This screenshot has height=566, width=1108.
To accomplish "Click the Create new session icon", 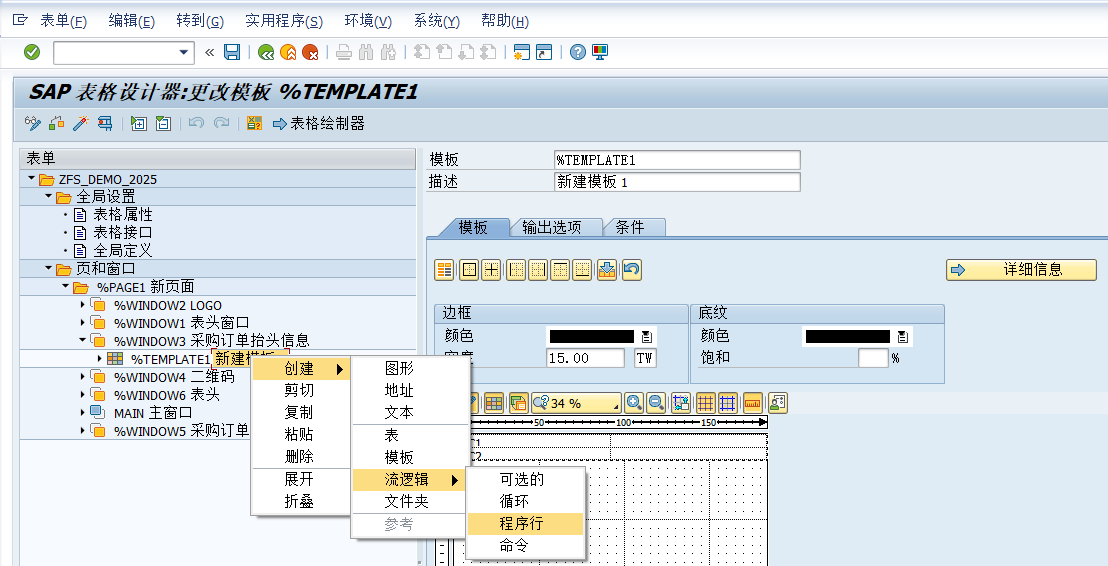I will click(521, 52).
